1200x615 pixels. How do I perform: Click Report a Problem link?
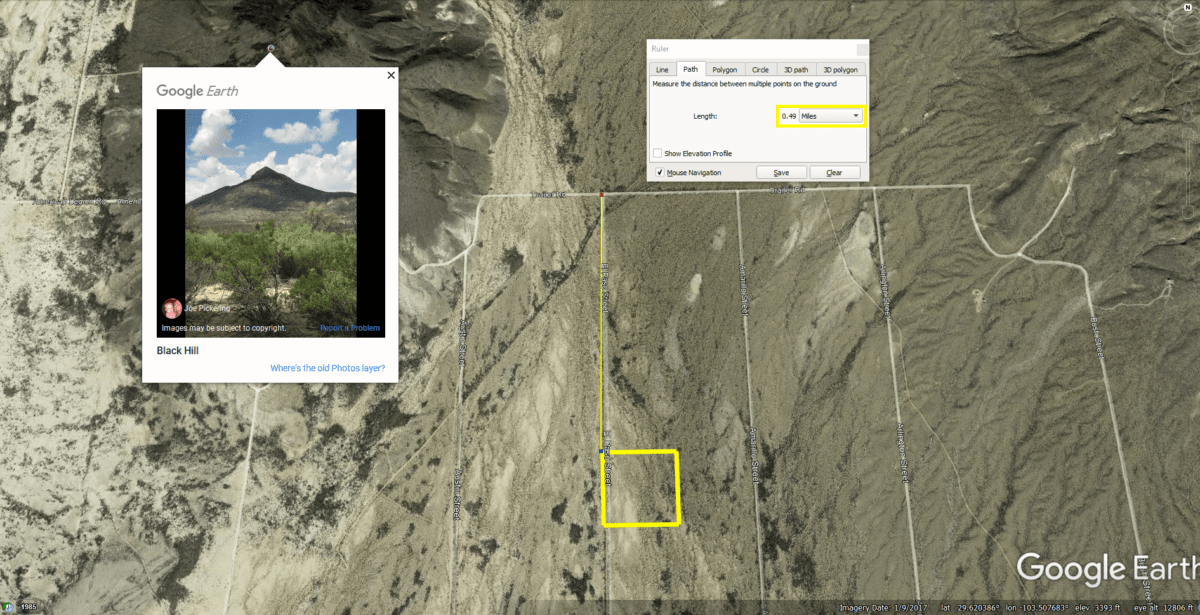click(x=350, y=328)
